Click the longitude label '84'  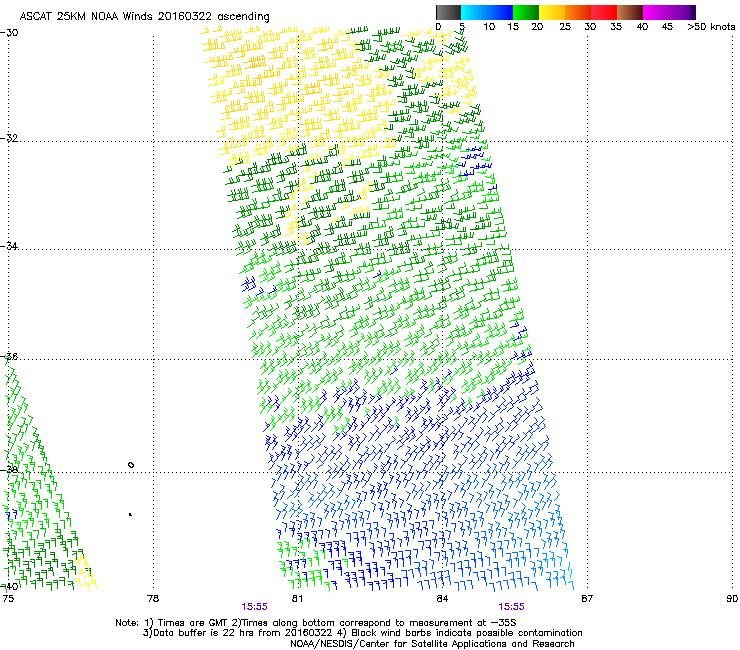pos(442,599)
